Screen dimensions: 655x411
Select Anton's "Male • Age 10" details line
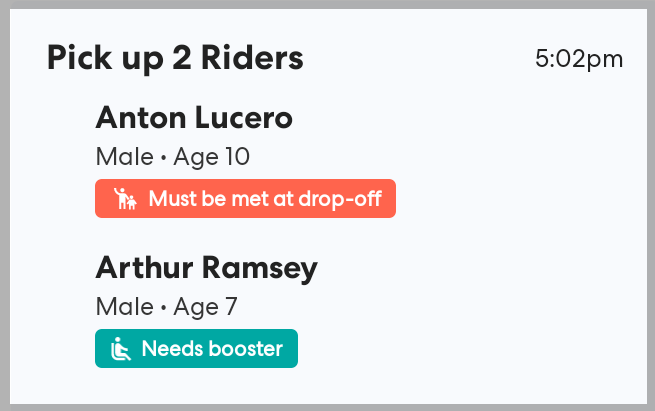172,157
